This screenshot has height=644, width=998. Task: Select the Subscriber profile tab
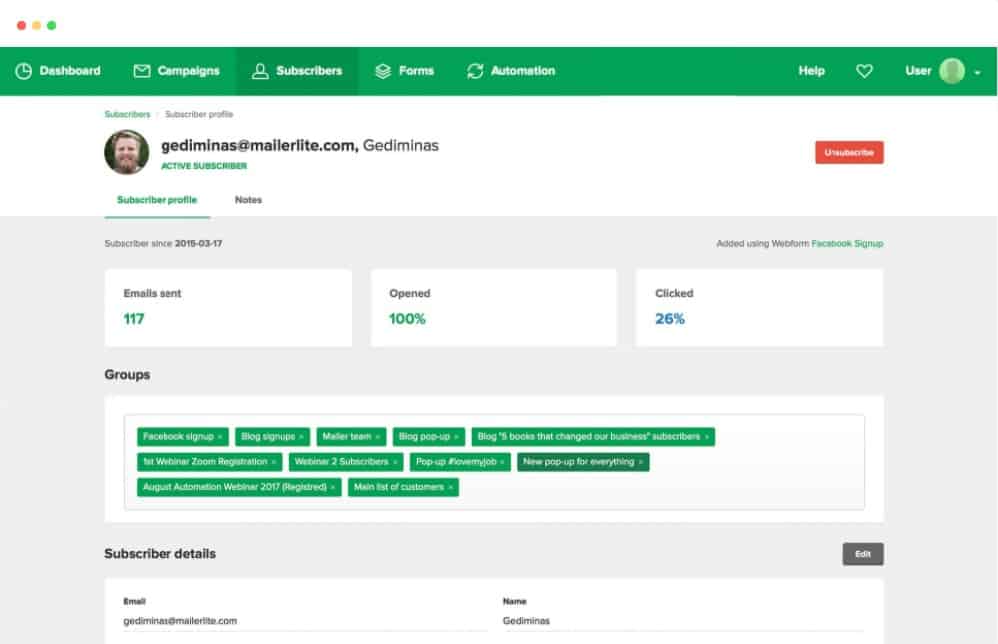tap(157, 200)
